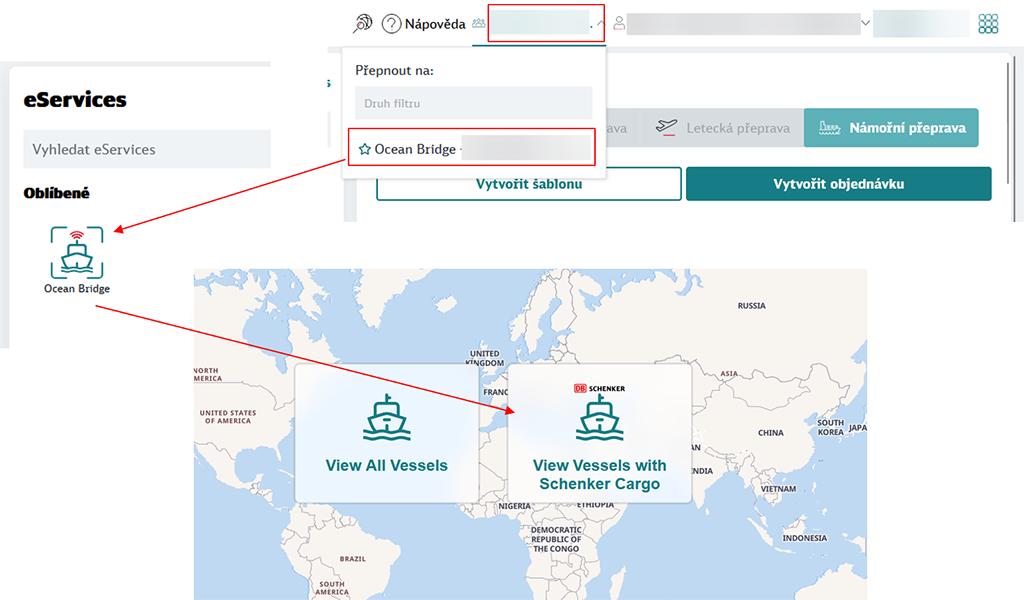Image resolution: width=1024 pixels, height=600 pixels.
Task: Click Vytvořit objednávku button
Action: [x=839, y=184]
